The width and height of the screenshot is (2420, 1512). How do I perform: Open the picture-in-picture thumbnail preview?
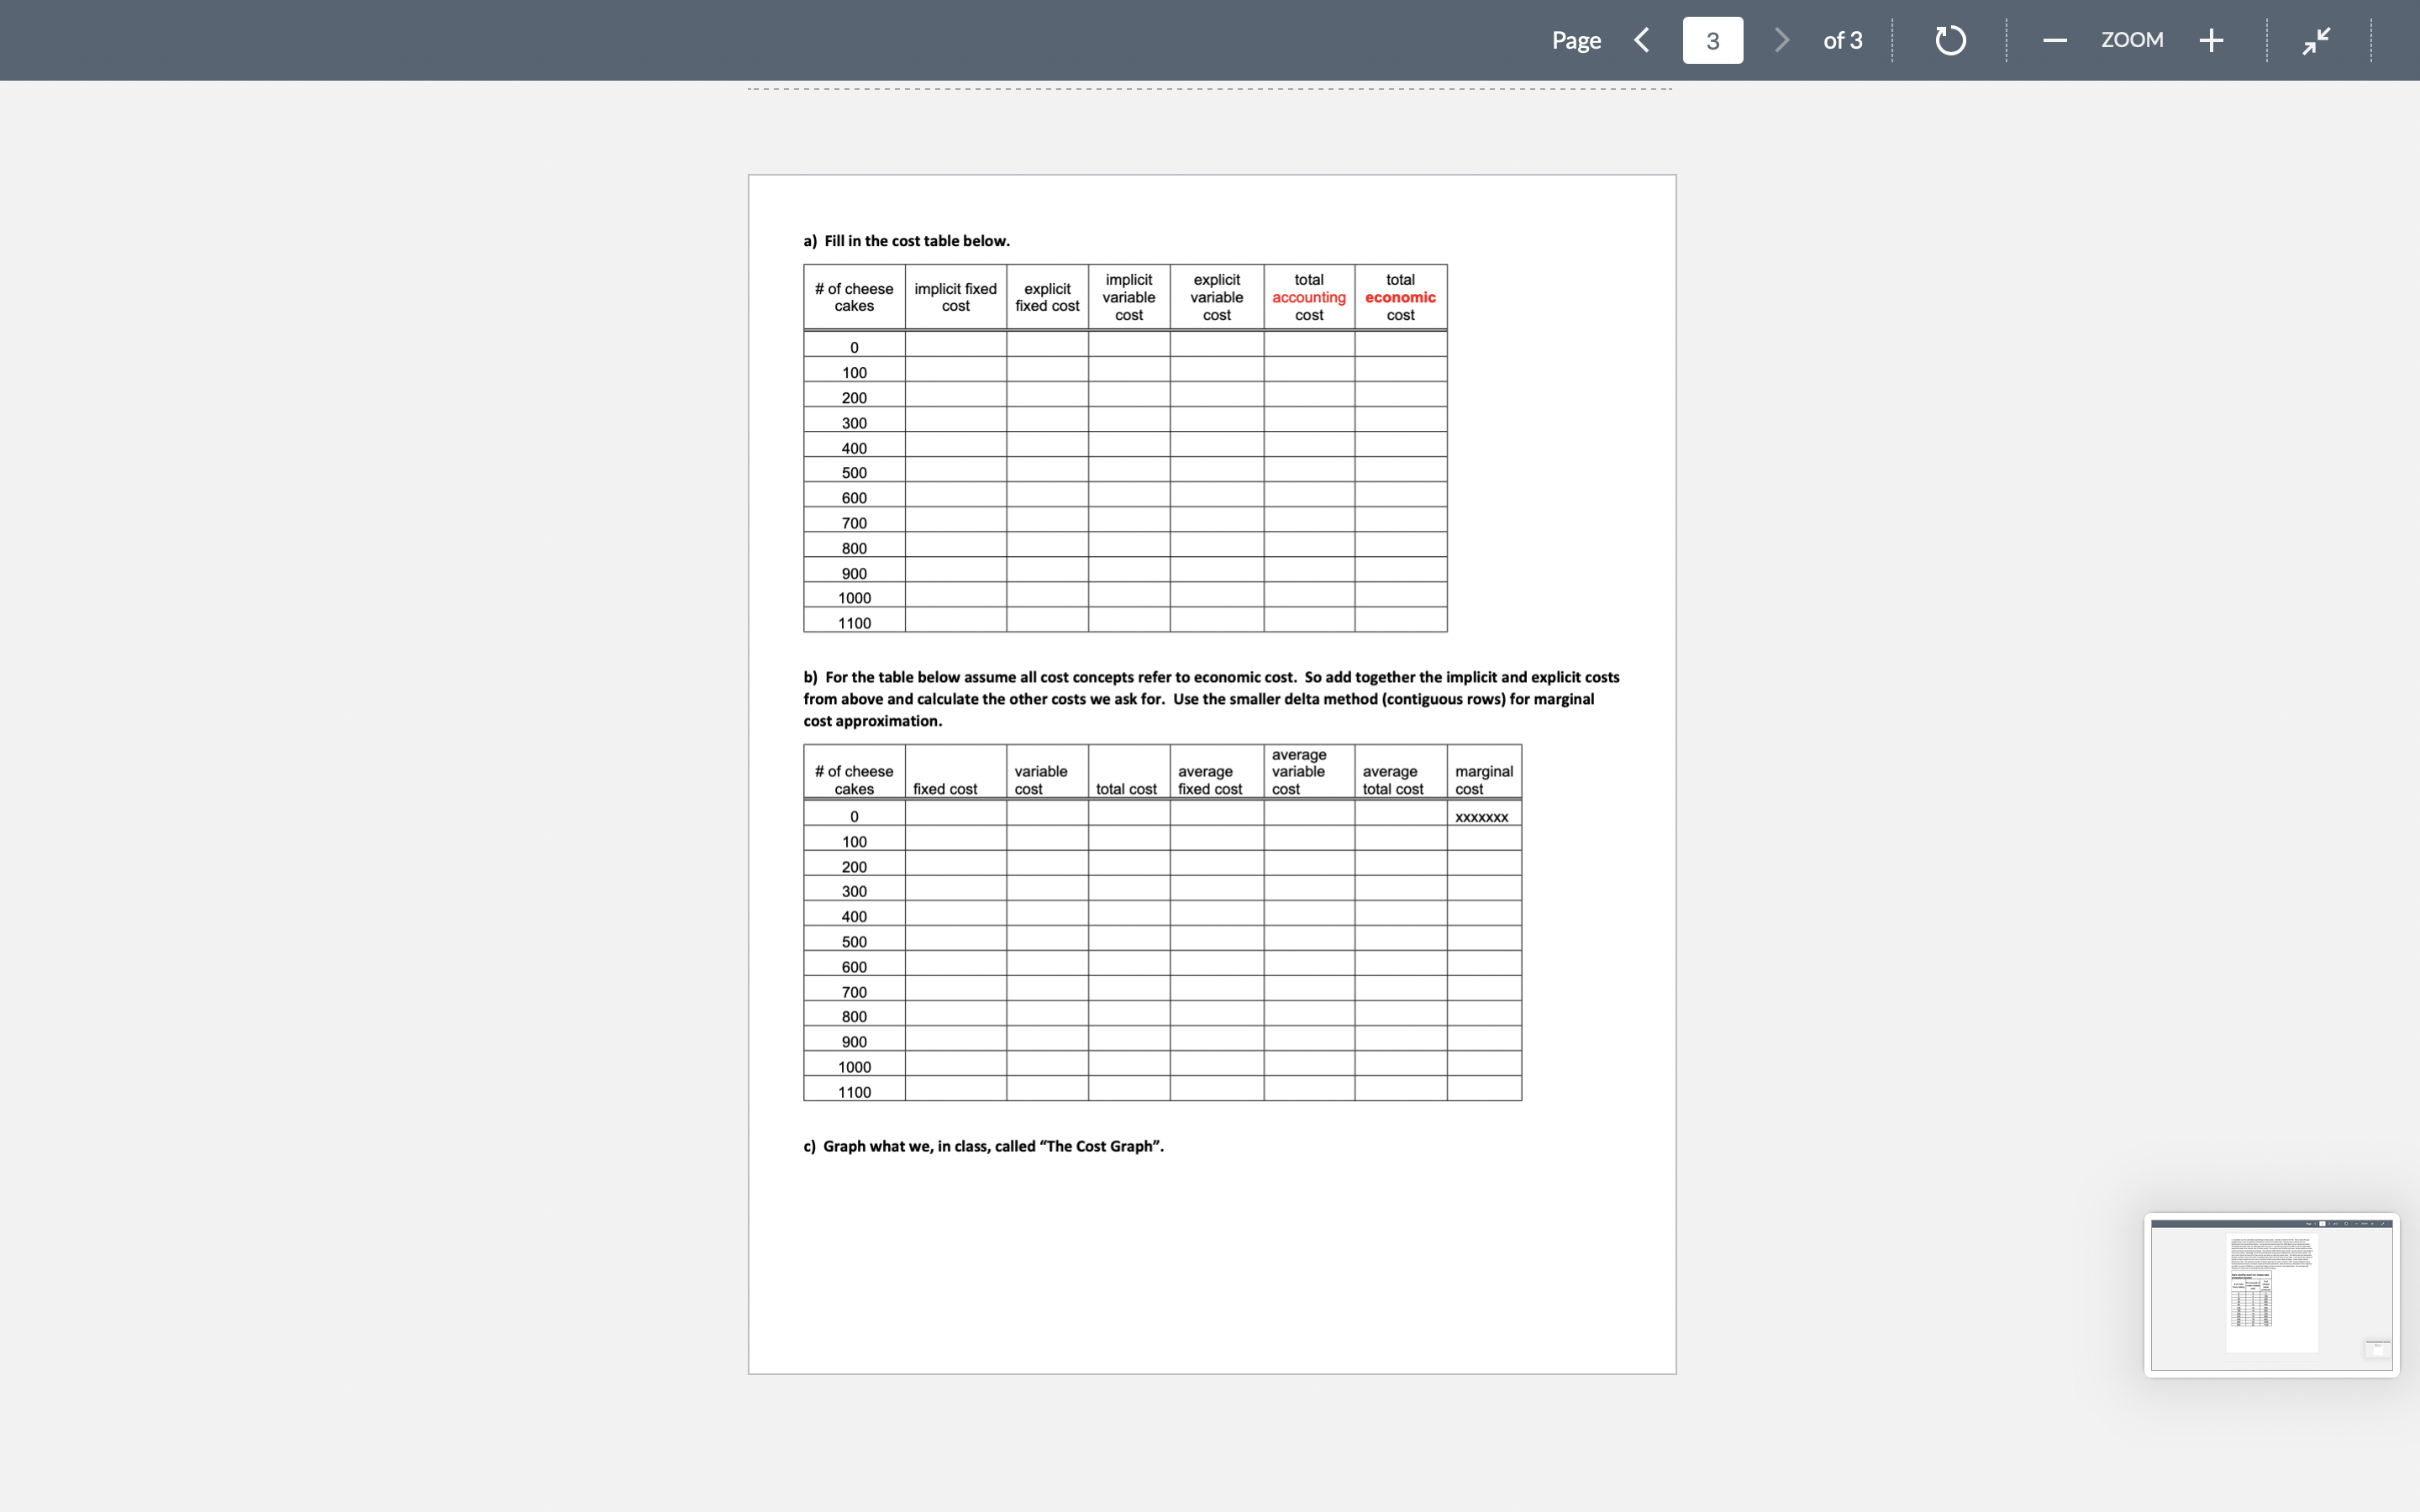coord(2271,1295)
